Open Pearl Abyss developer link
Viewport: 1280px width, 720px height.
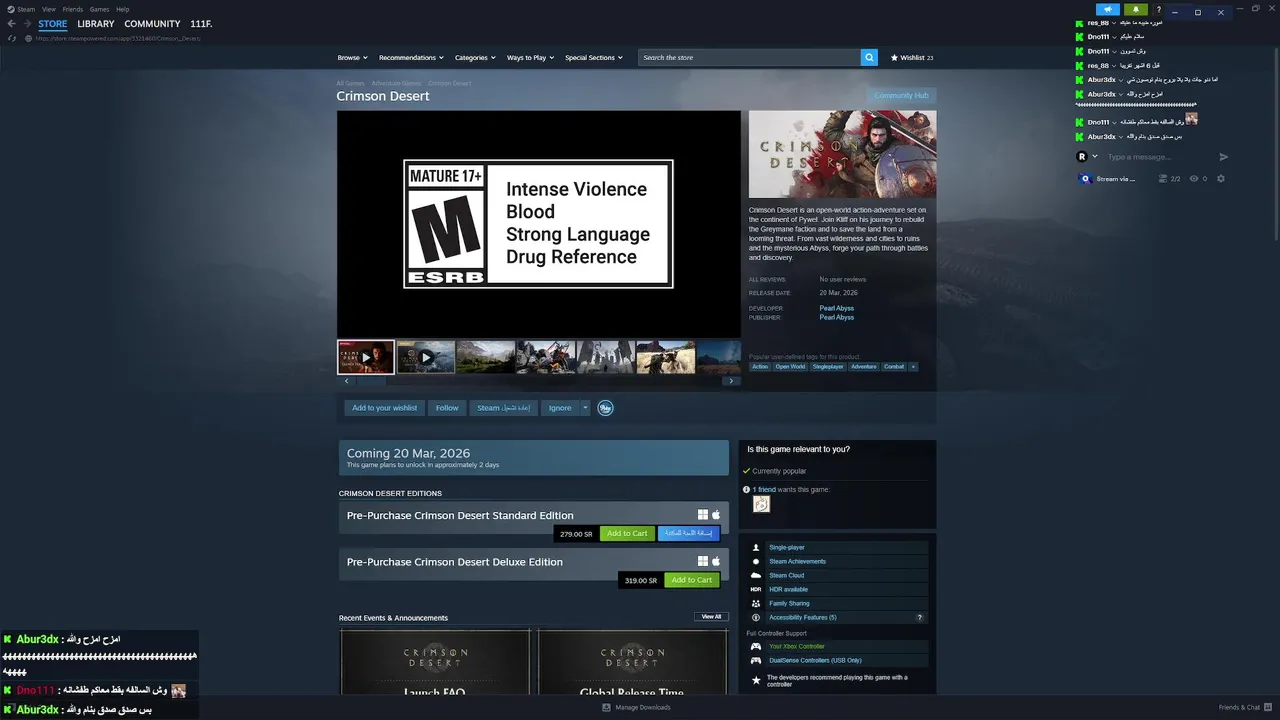point(836,308)
